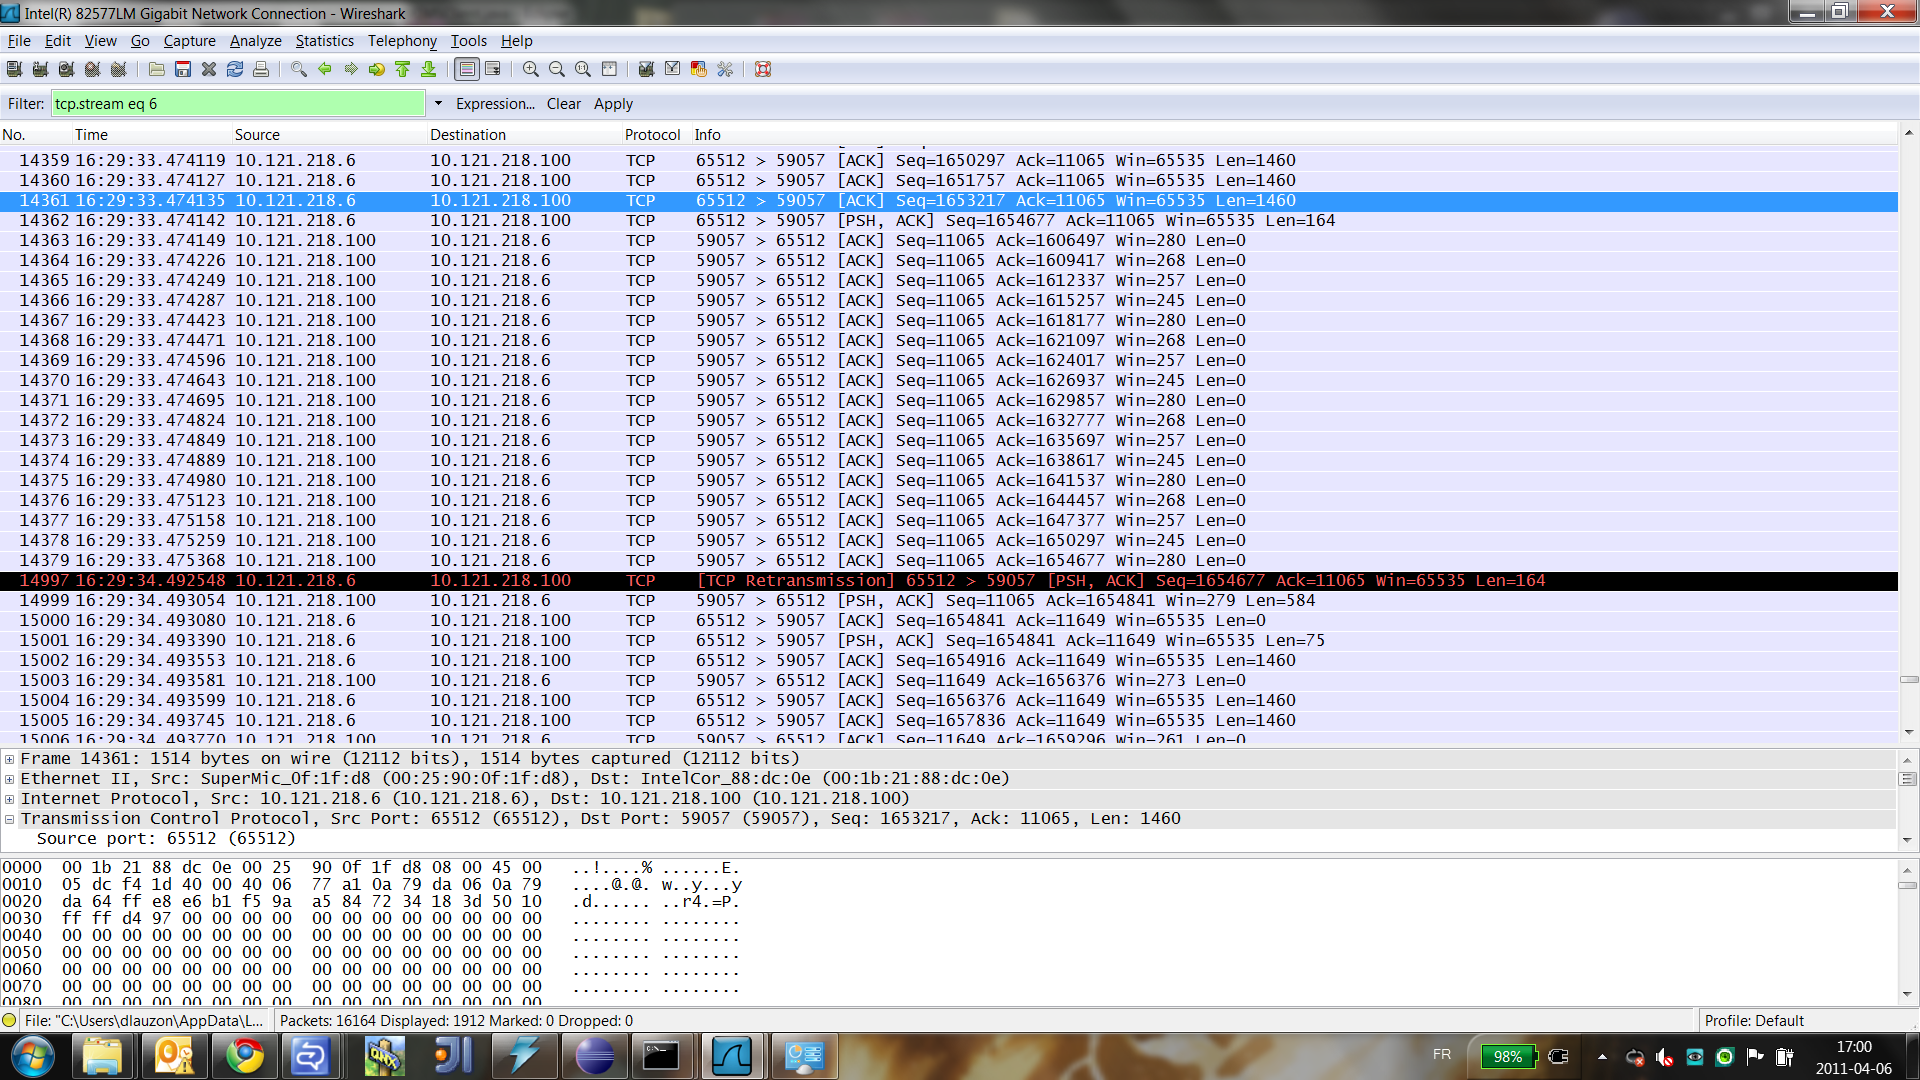Open the filter history dropdown arrow
The width and height of the screenshot is (1920, 1080).
pos(437,103)
